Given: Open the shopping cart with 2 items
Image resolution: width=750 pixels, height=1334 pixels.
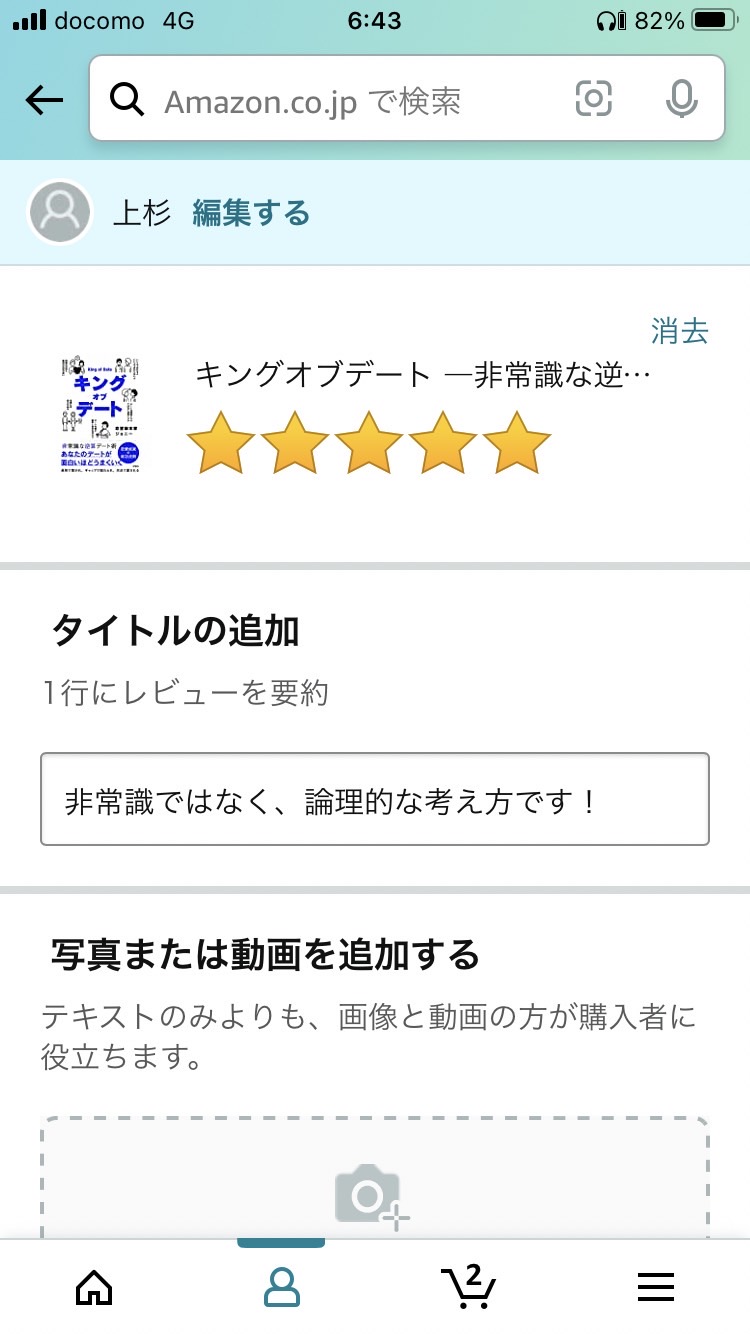Looking at the screenshot, I should pyautogui.click(x=468, y=1286).
